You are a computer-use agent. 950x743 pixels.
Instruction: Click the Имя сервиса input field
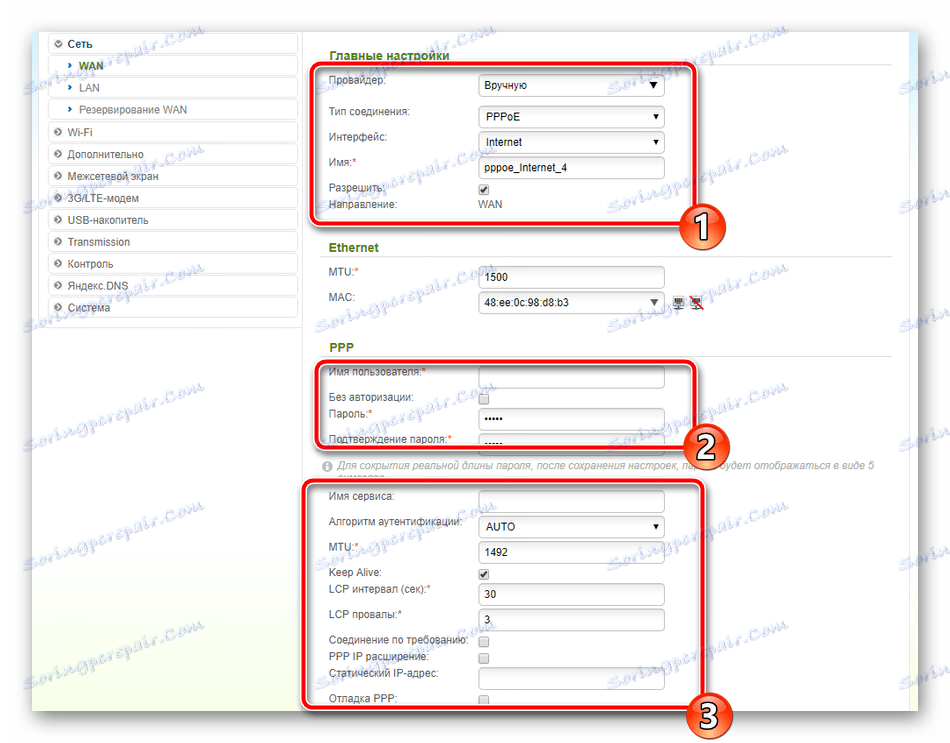(571, 501)
